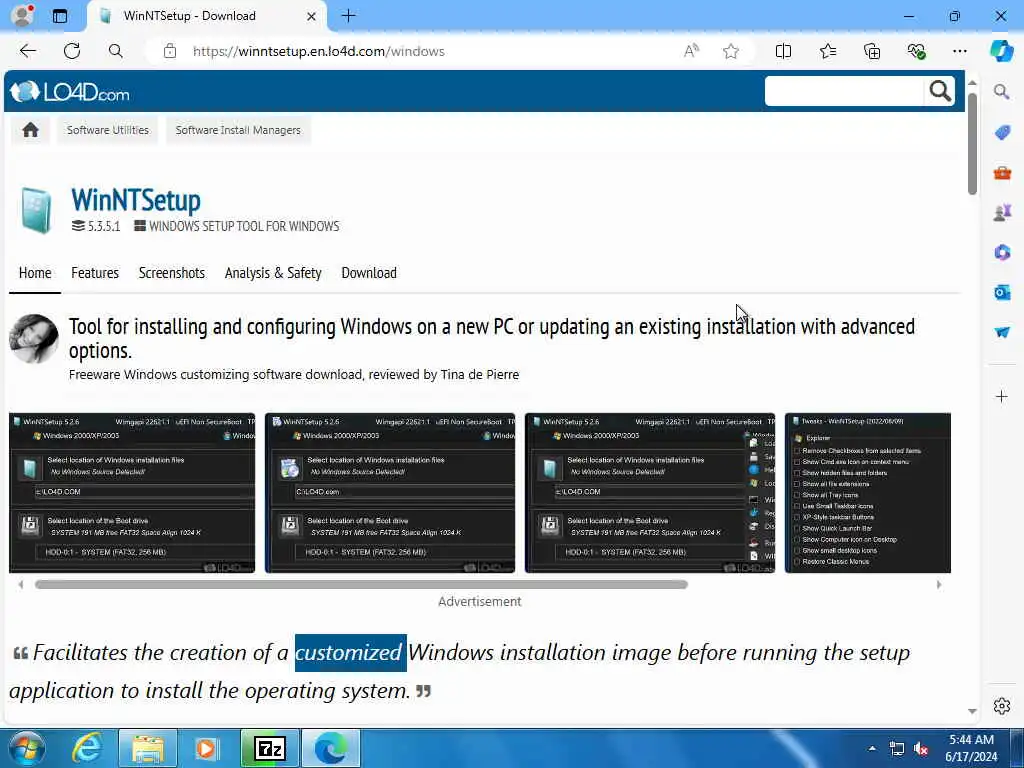Open the Collections icon
Viewport: 1024px width, 768px height.
point(872,51)
